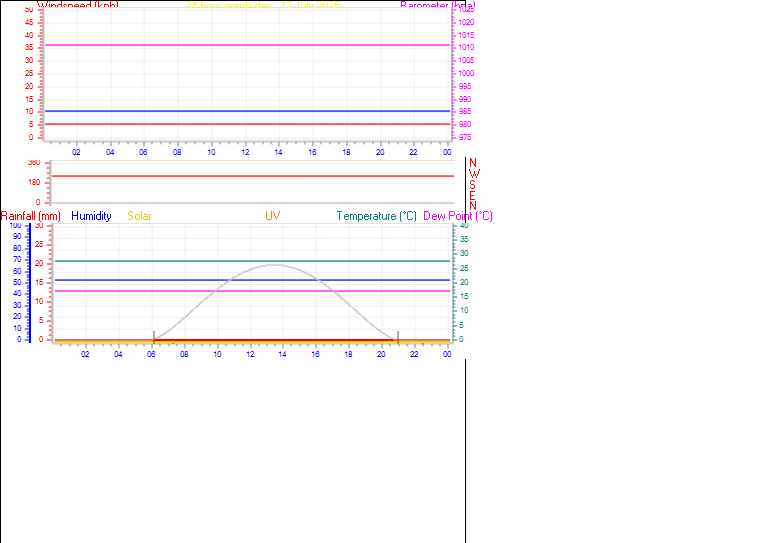Click the E compass direction letter
Screen dimensions: 761x543
[x=473, y=196]
